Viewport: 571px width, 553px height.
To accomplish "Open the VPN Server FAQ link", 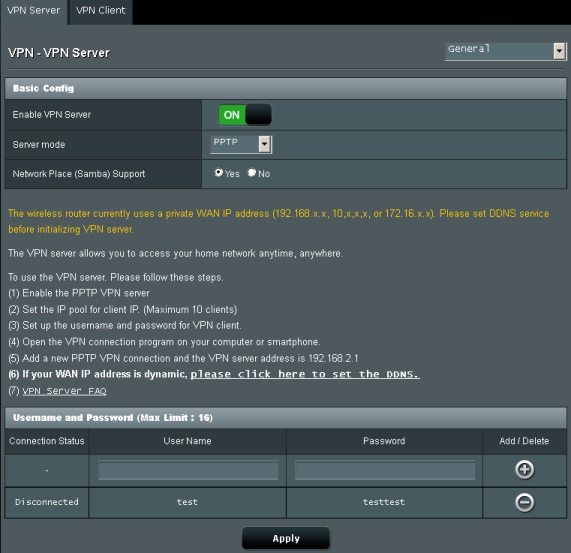I will click(x=64, y=391).
